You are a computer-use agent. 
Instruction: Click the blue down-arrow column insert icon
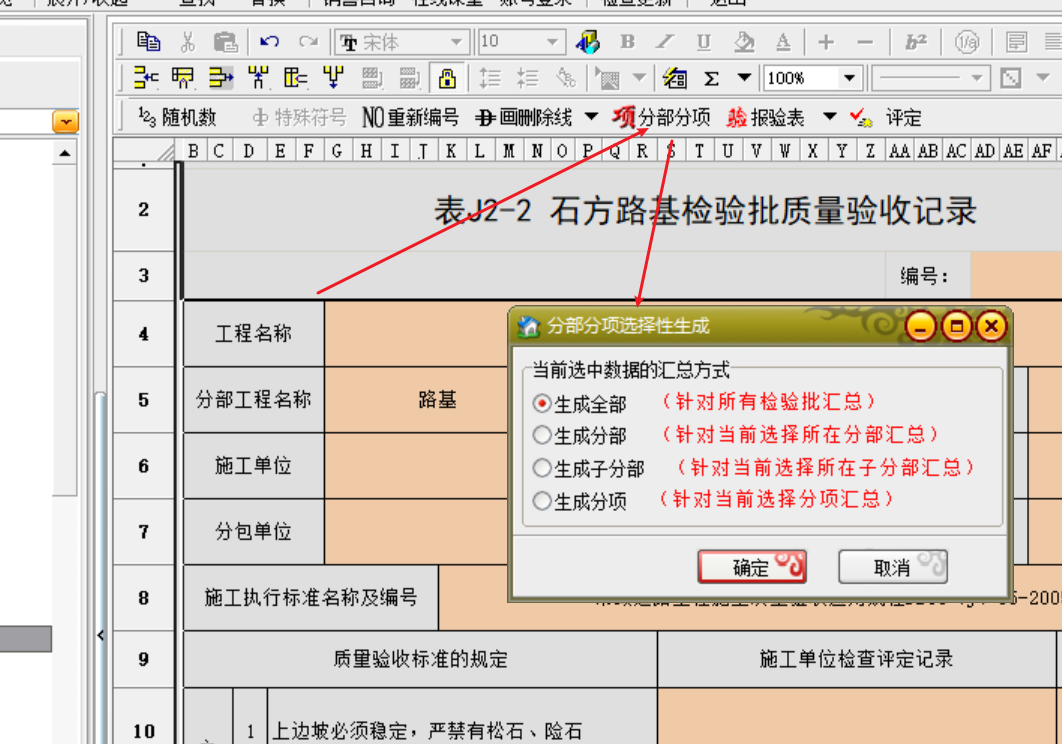tap(333, 78)
